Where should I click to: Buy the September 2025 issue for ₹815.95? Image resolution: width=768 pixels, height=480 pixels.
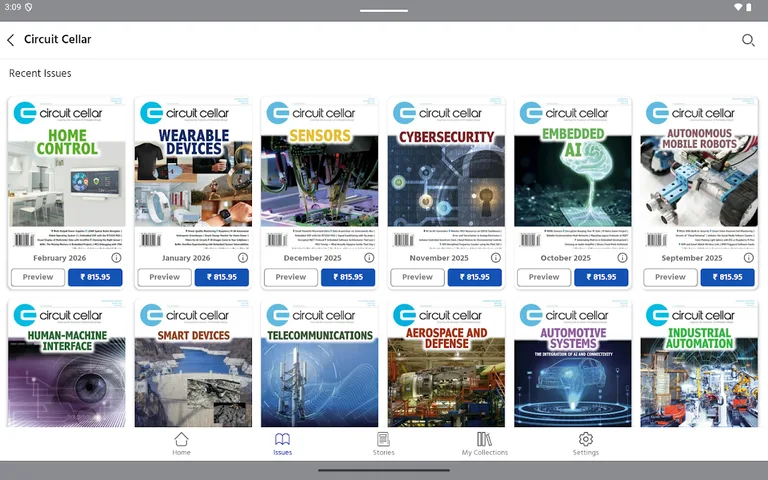[x=728, y=277]
